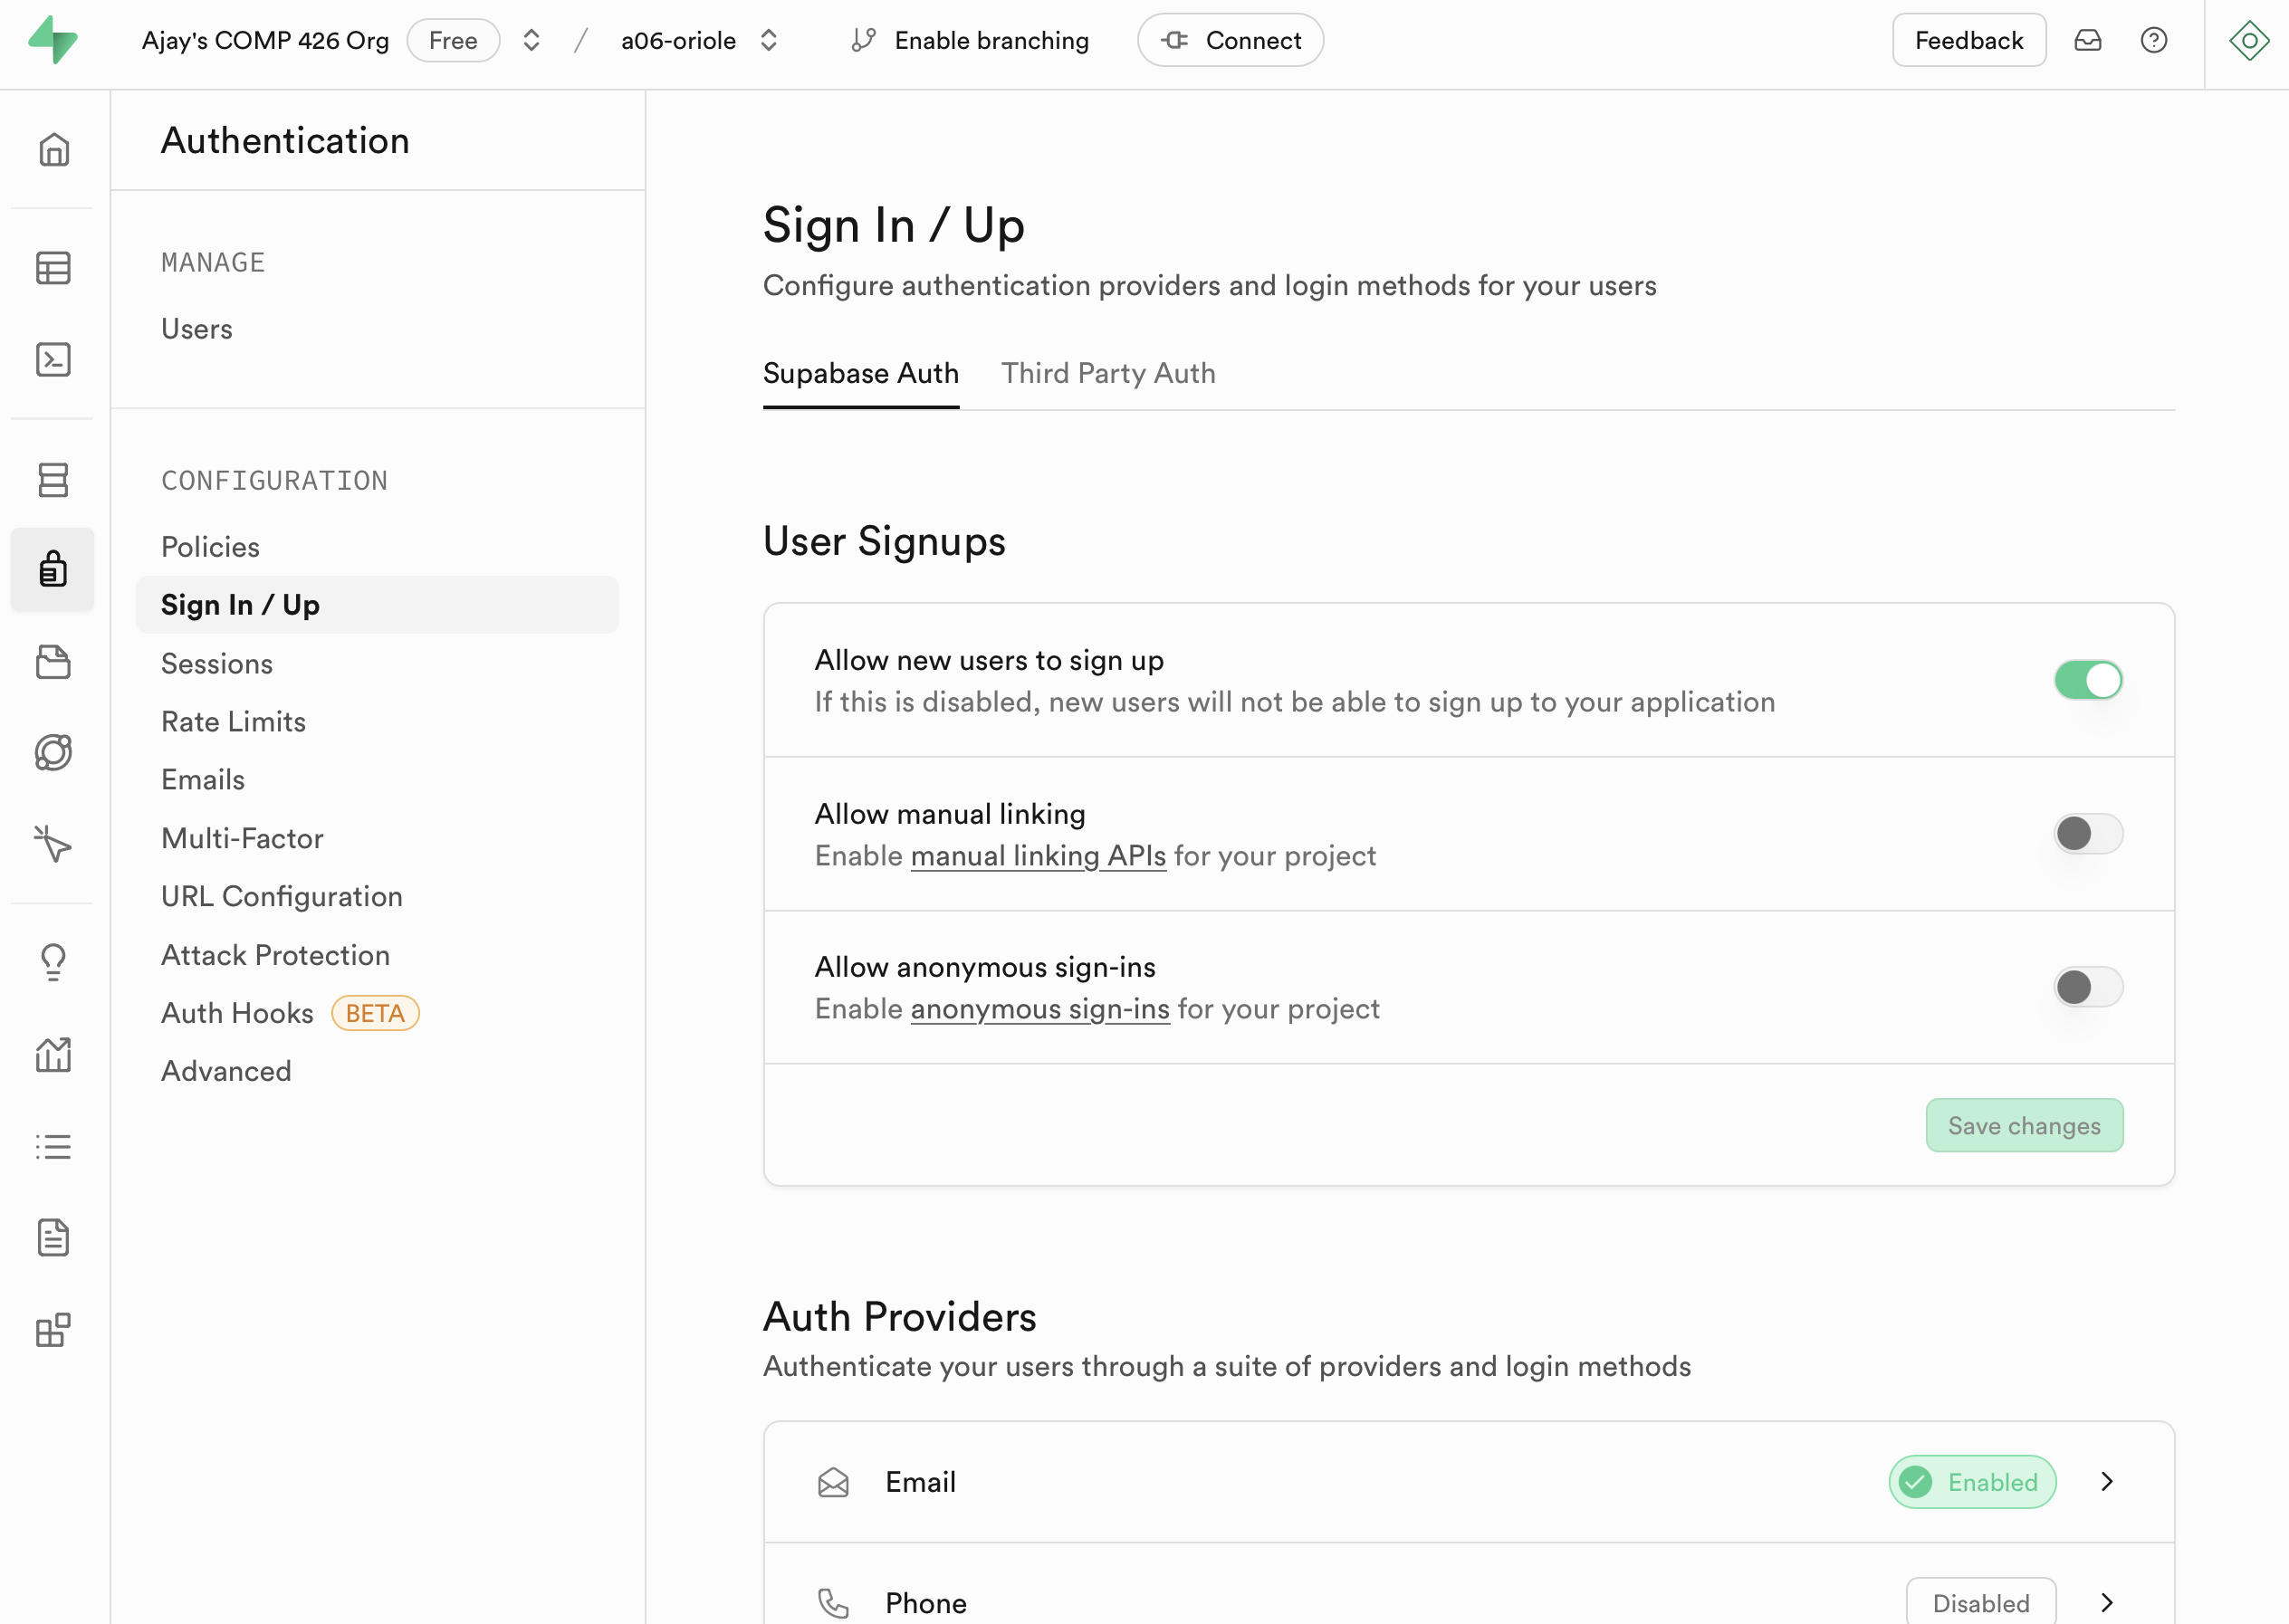
Task: Click the 'User Signups' section heading
Action: (884, 542)
